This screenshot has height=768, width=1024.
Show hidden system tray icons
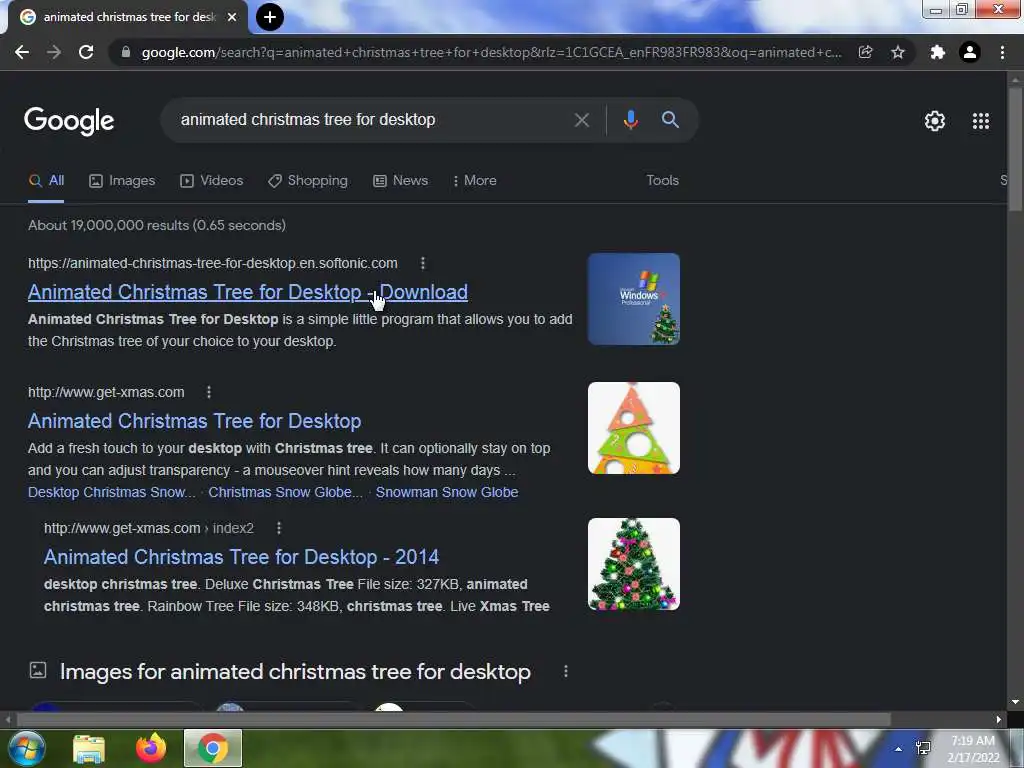pos(899,749)
